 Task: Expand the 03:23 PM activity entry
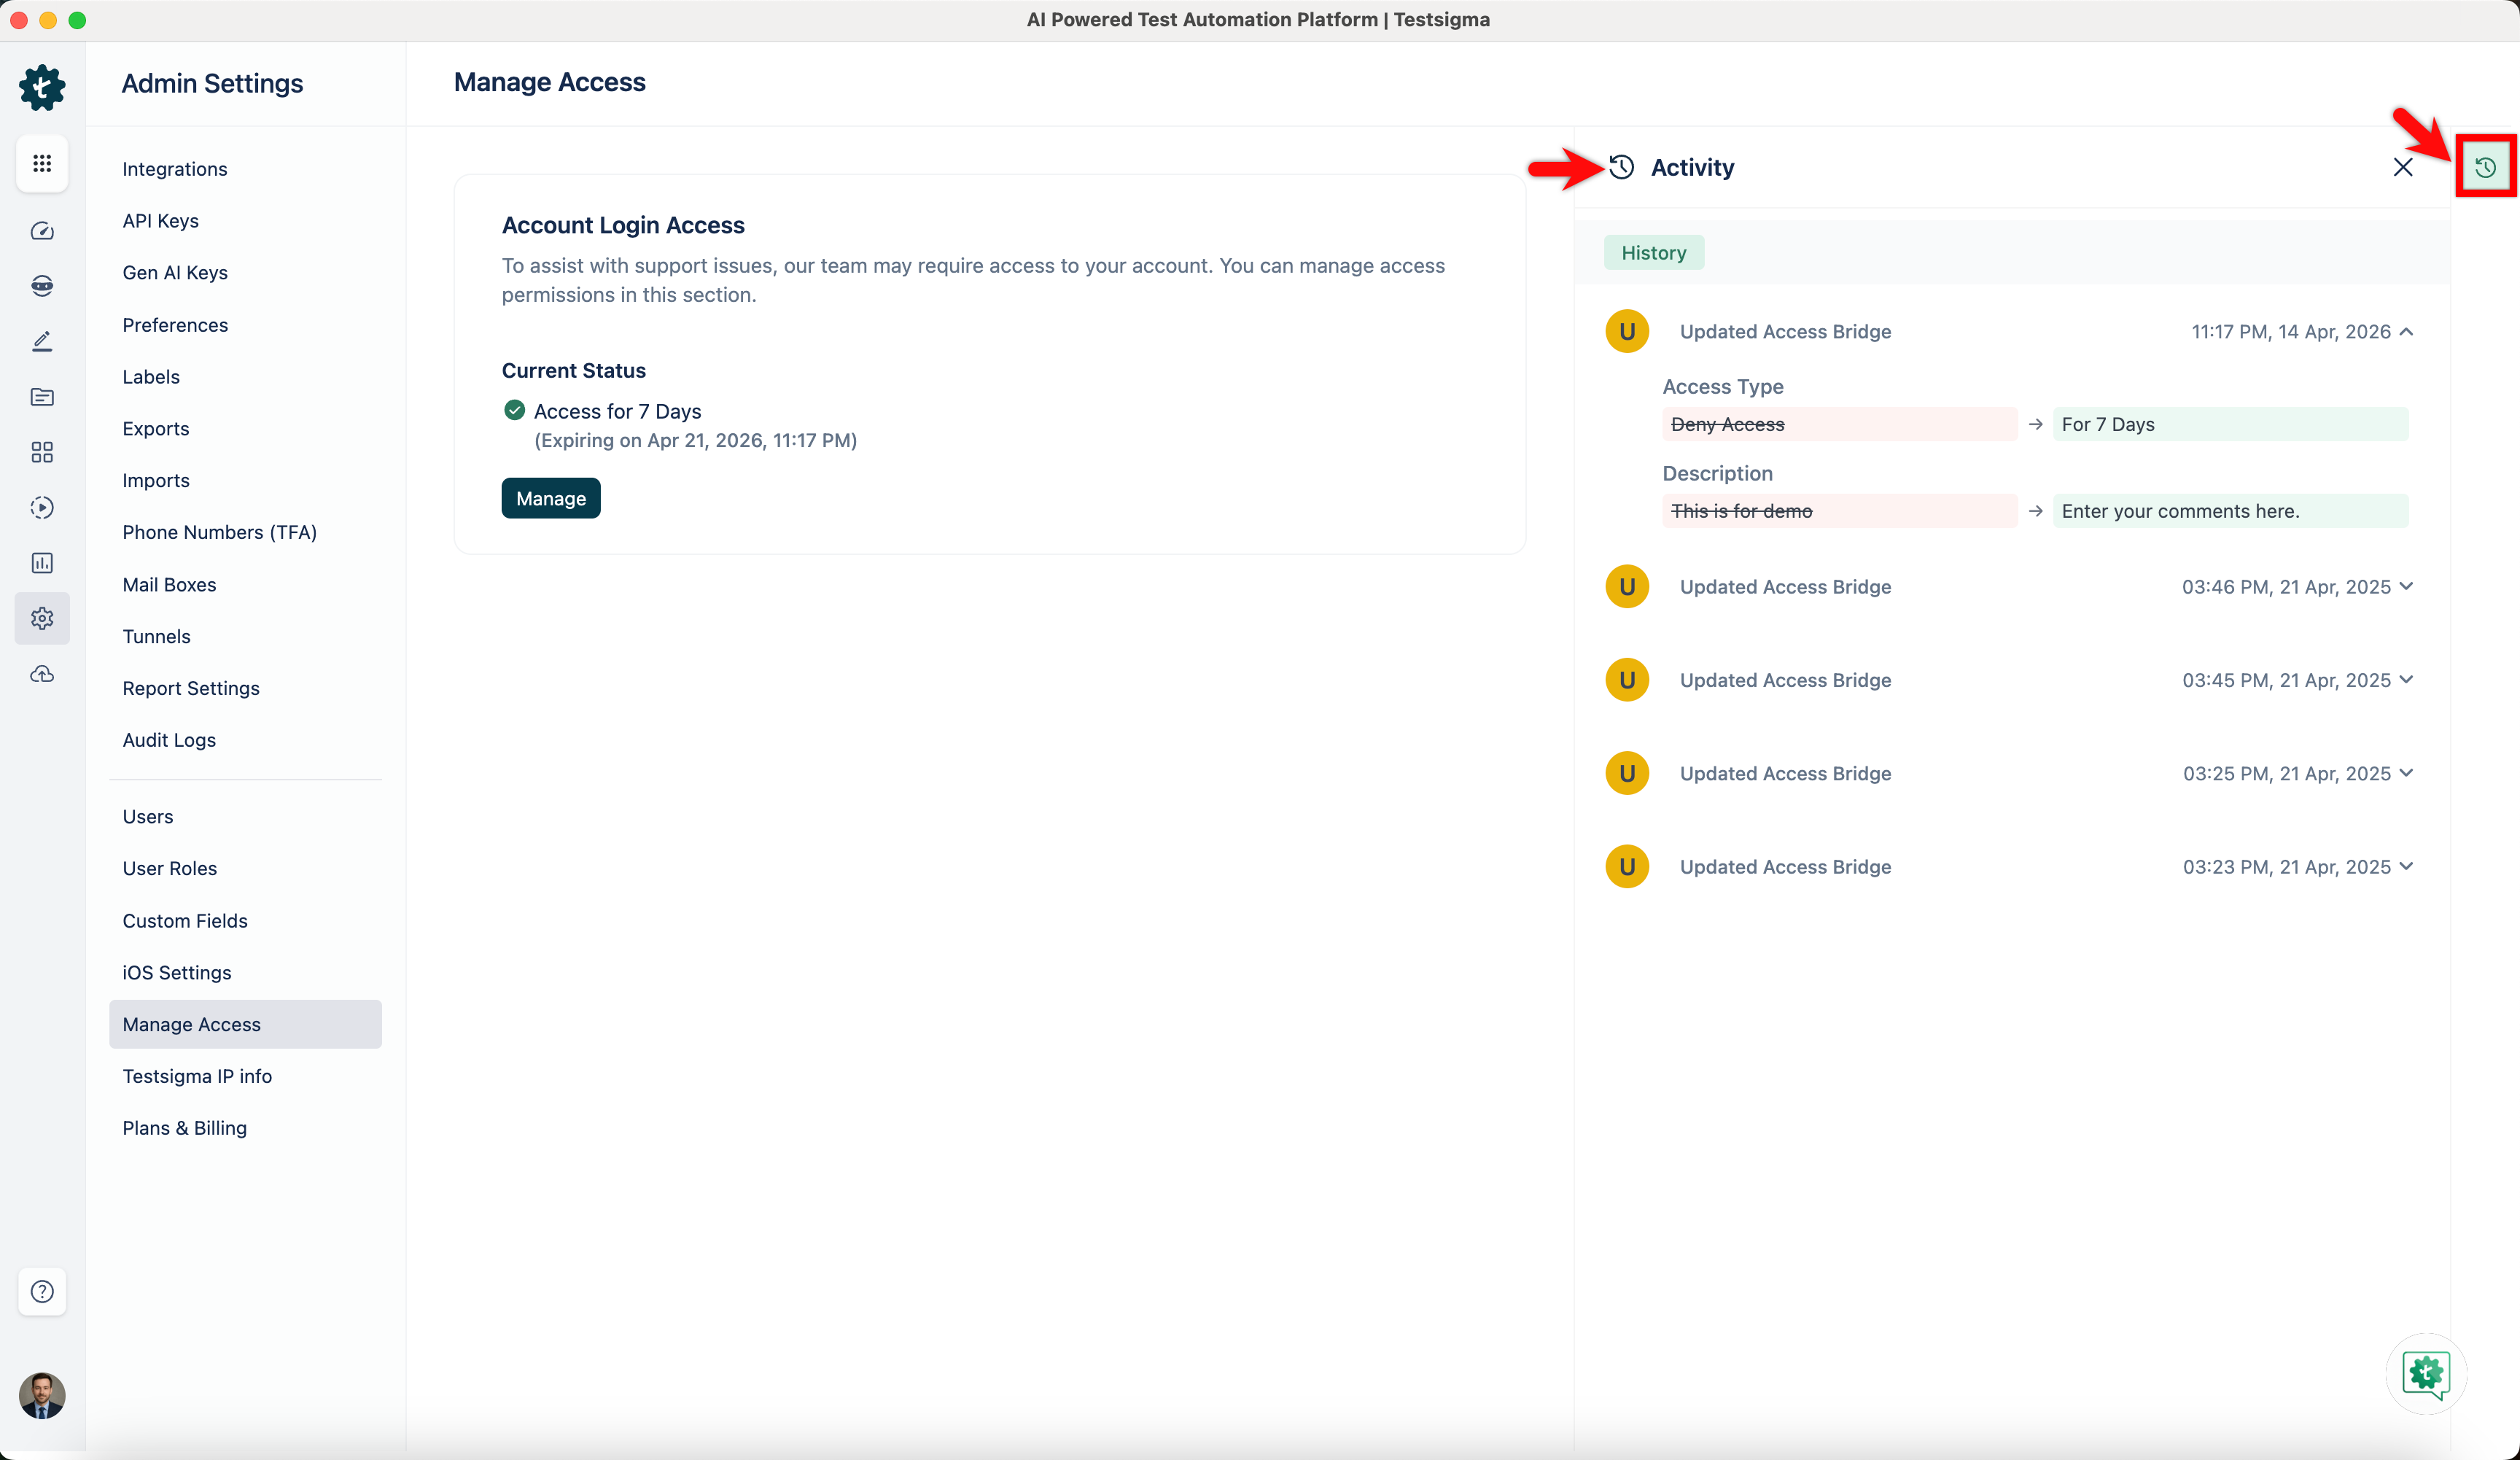coord(2407,866)
